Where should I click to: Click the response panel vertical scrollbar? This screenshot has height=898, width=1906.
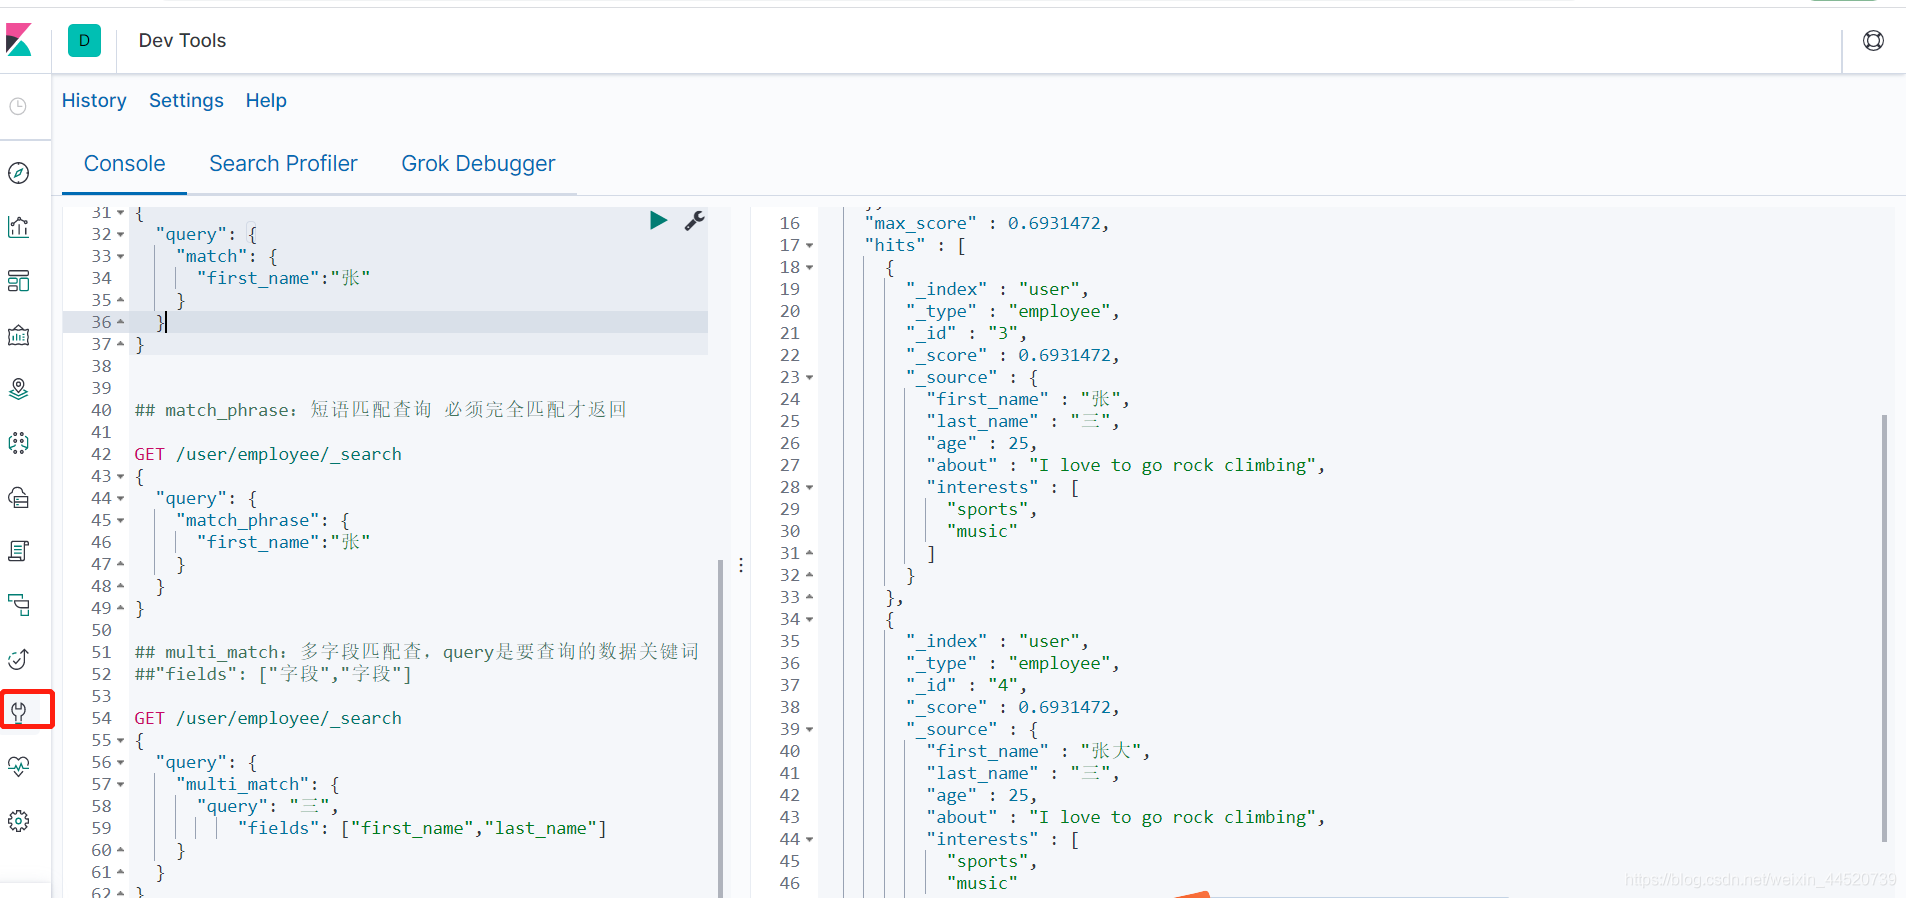pos(1884,628)
